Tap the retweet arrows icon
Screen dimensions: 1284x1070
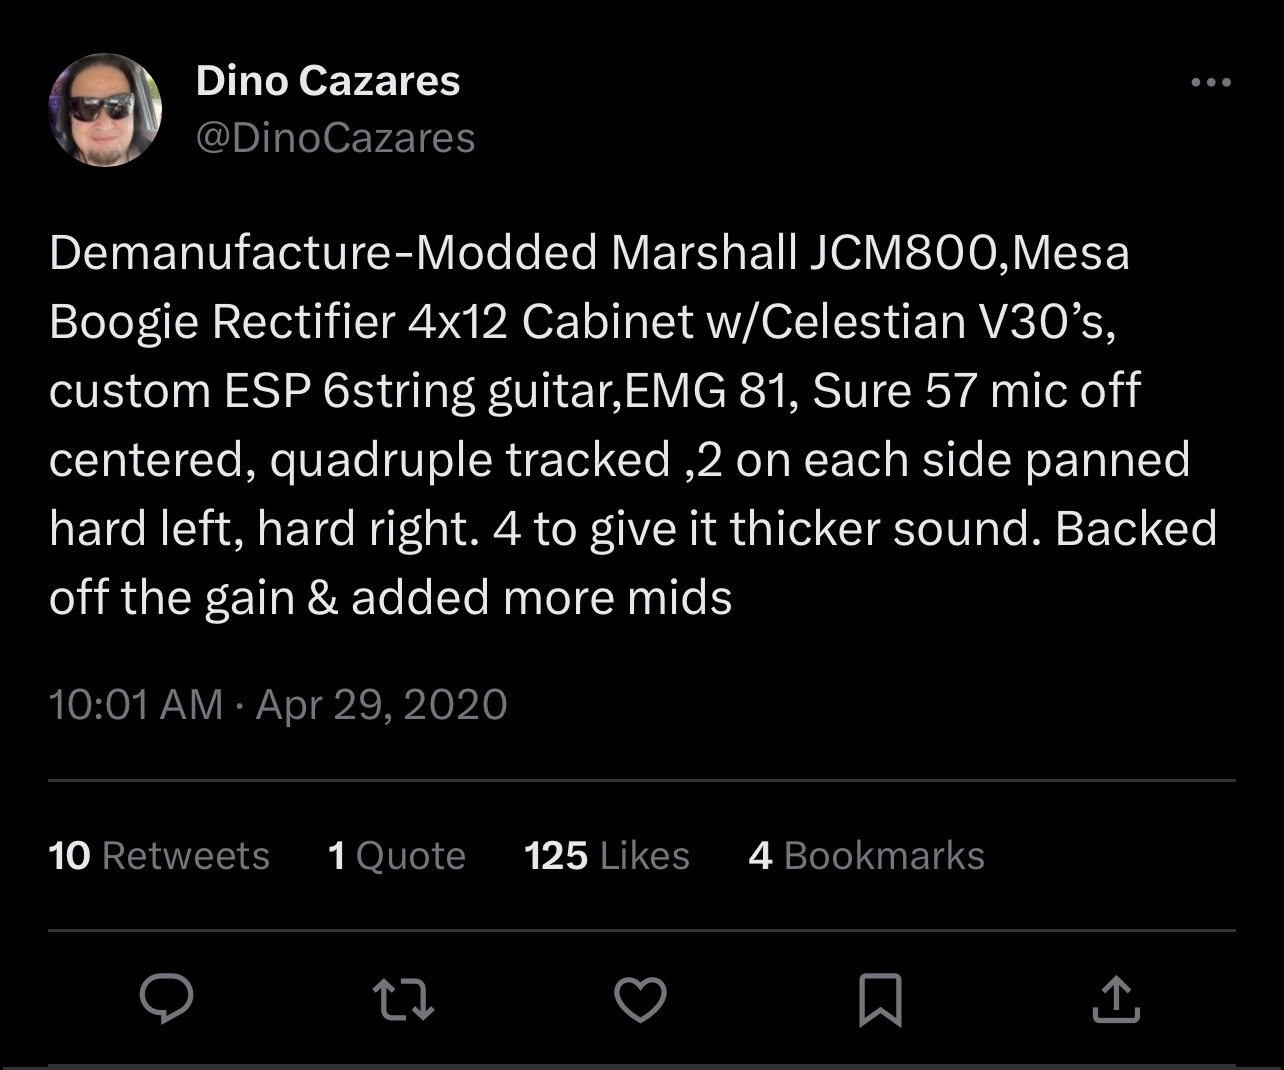[403, 999]
